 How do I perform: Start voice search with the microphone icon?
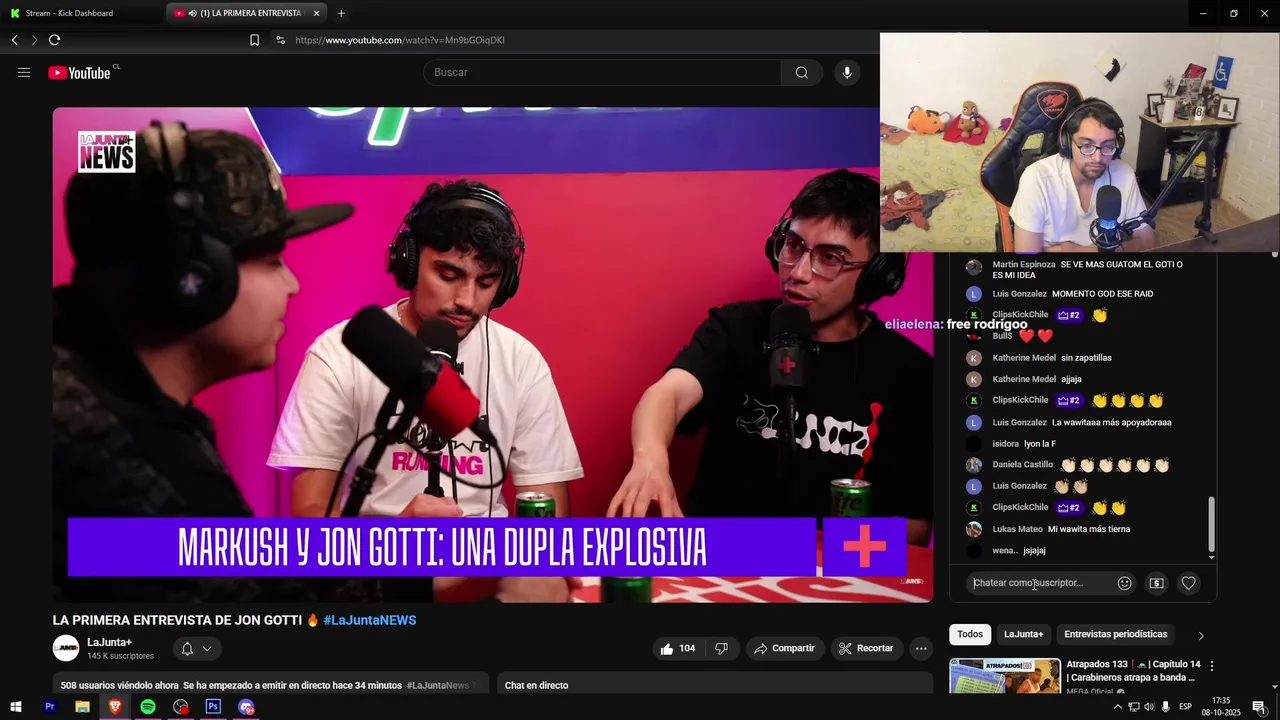click(x=847, y=72)
